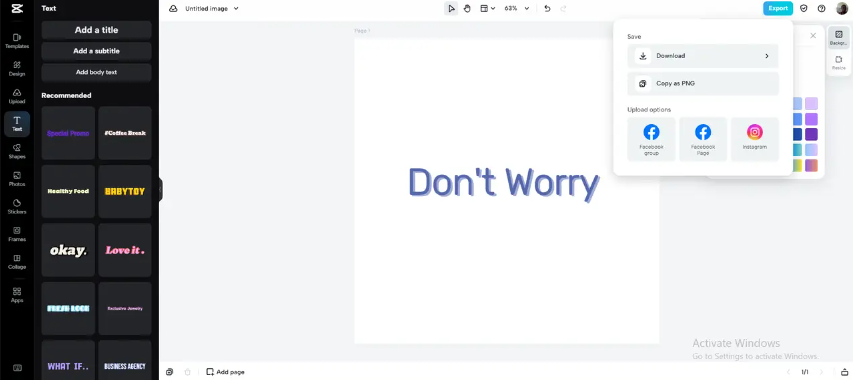The height and width of the screenshot is (380, 853).
Task: Select the FRESH LOOK text preset
Action: (68, 308)
